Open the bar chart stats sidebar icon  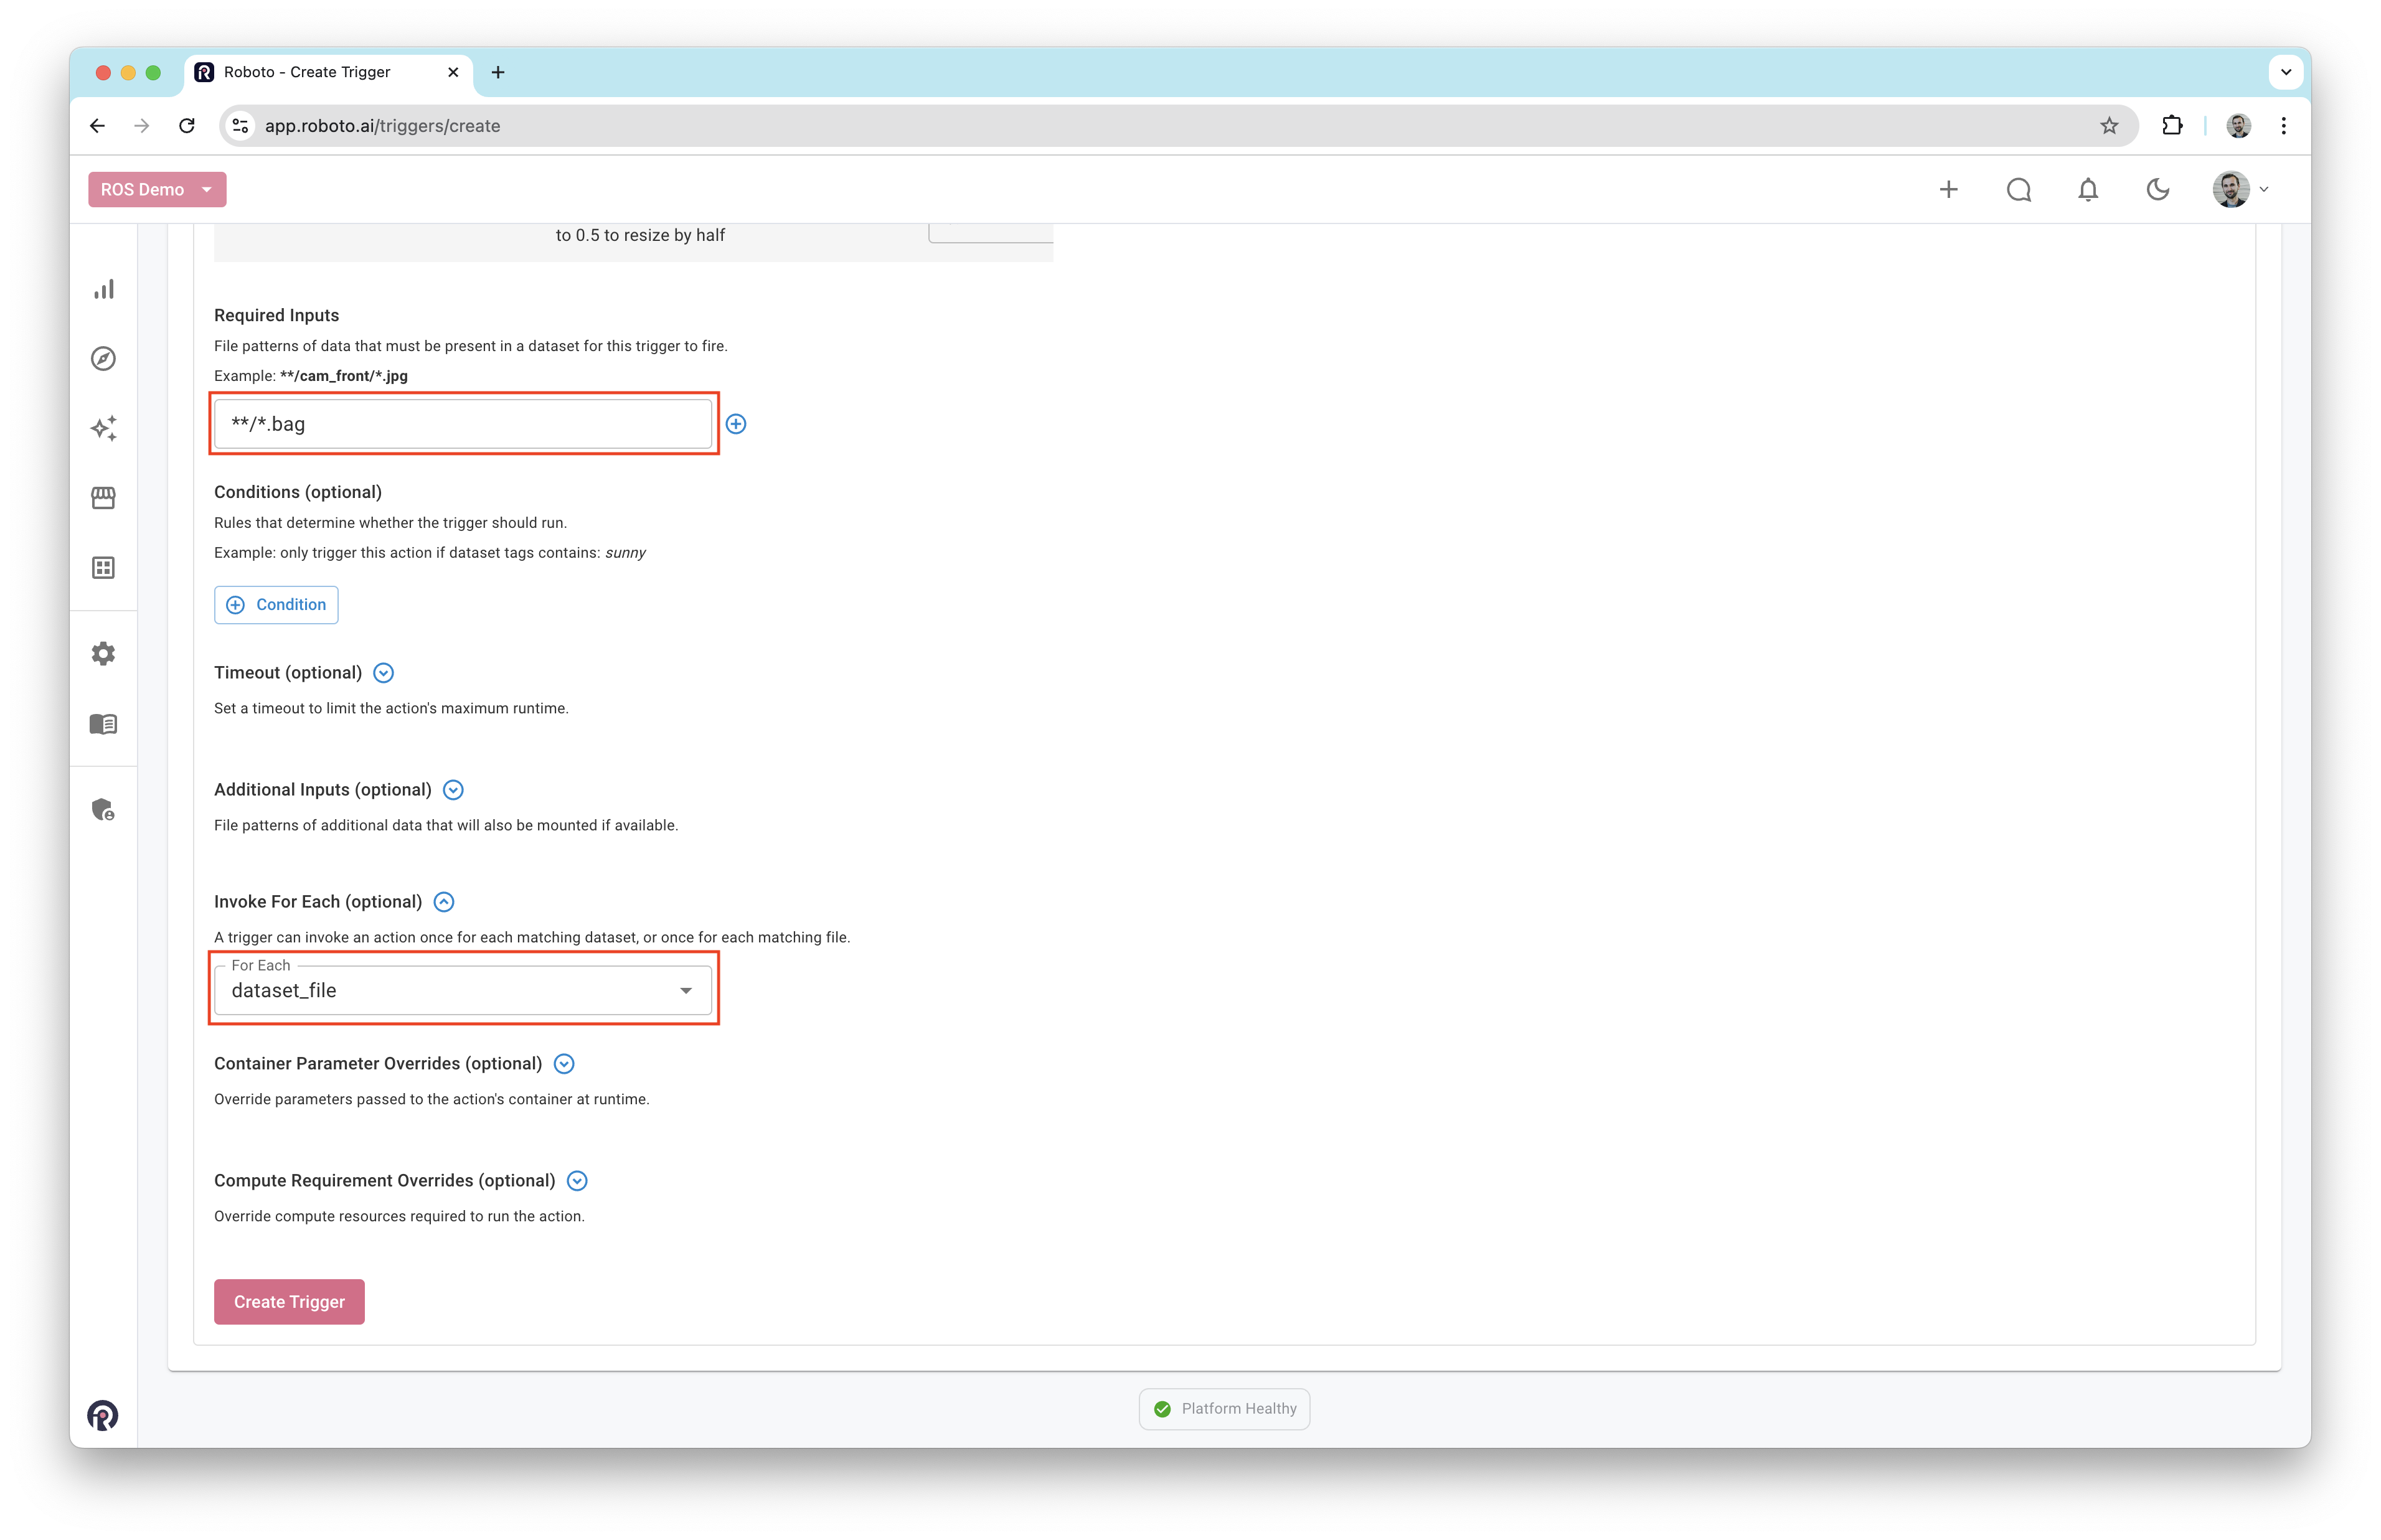(104, 289)
